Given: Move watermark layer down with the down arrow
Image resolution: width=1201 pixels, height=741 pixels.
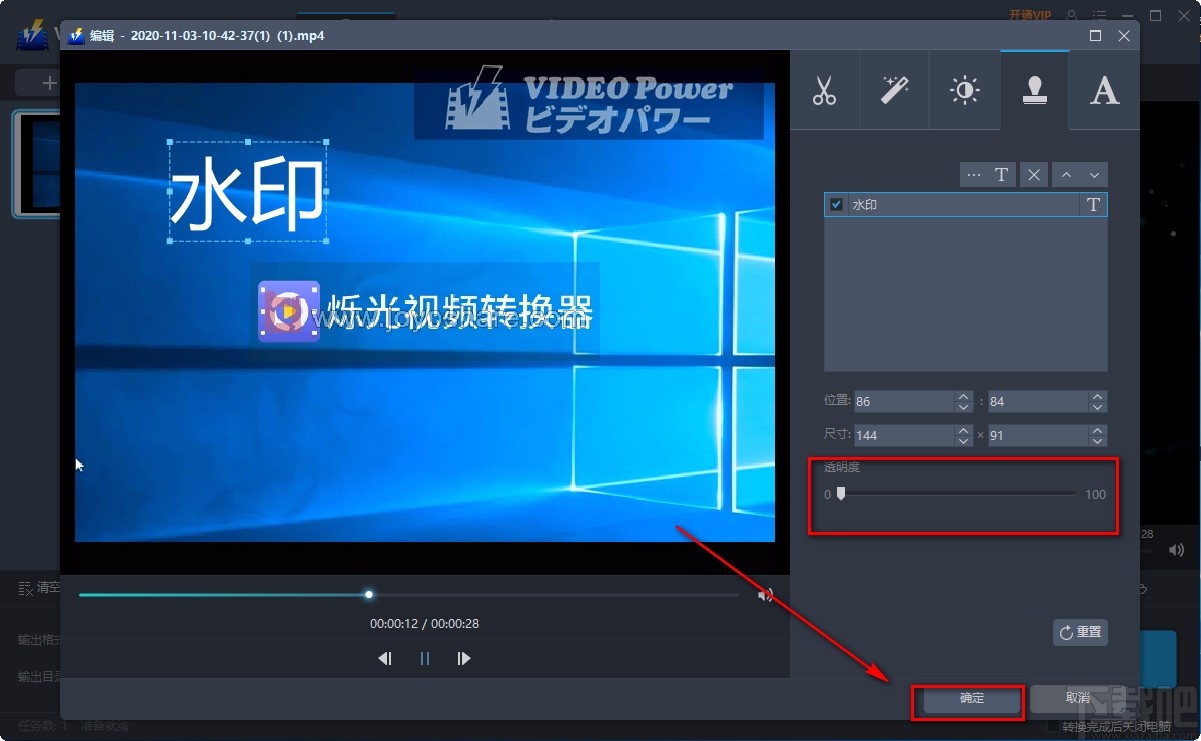Looking at the screenshot, I should pos(1092,174).
